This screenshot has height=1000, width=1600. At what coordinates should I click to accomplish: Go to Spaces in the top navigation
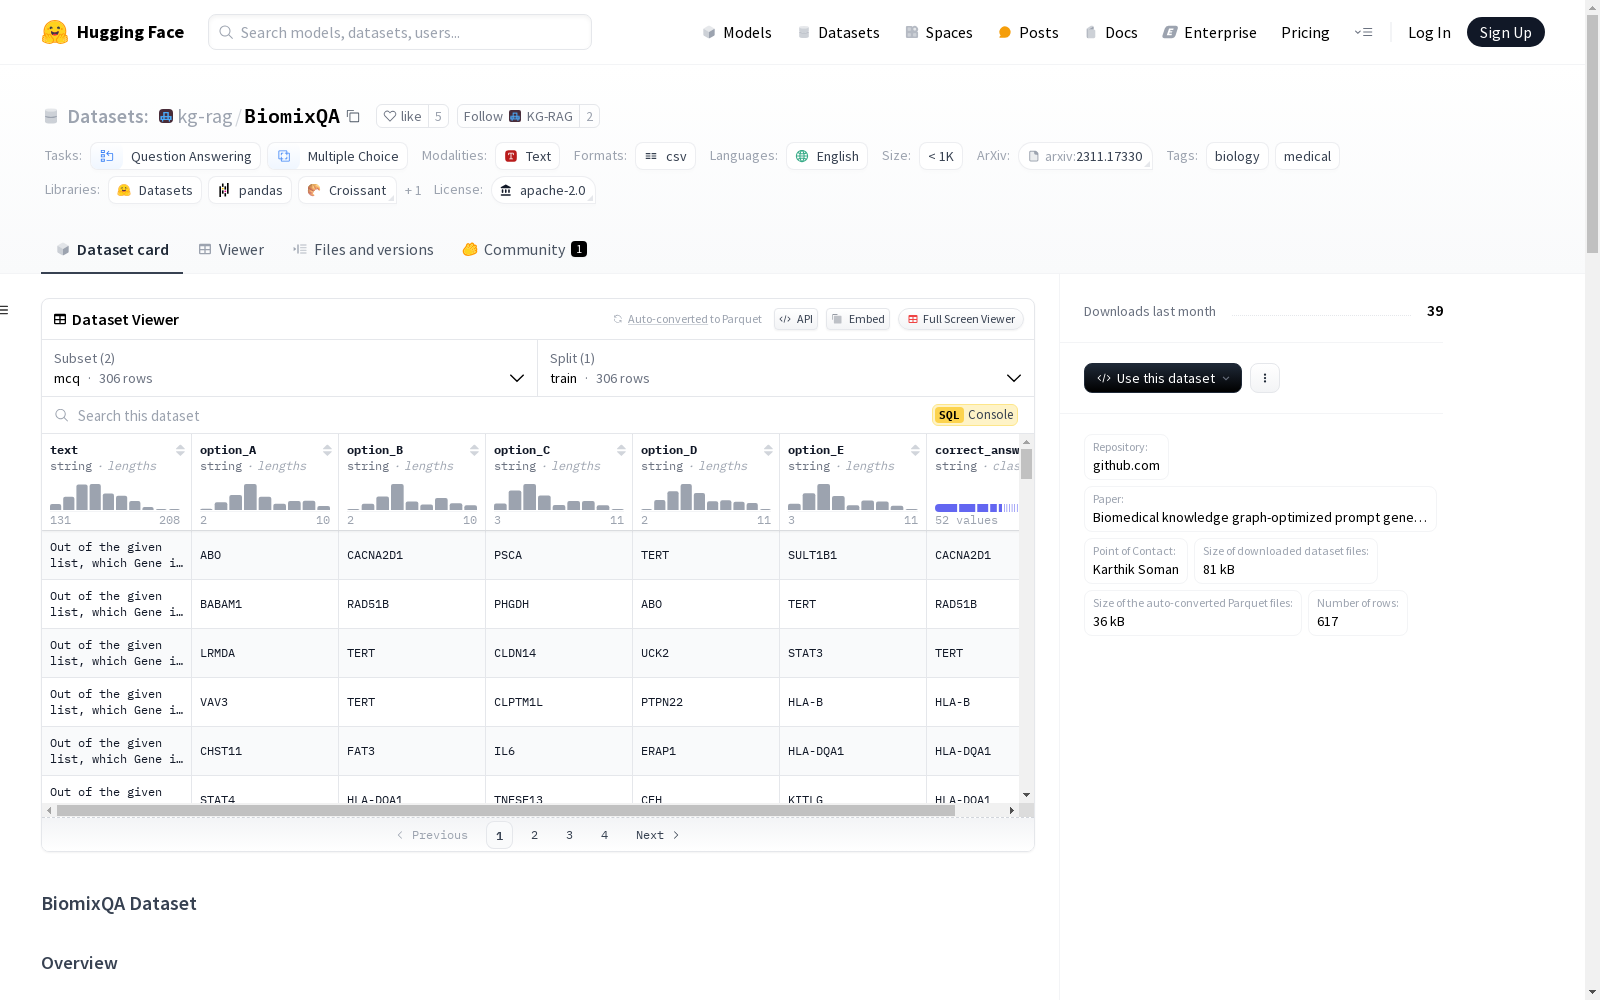coord(939,32)
